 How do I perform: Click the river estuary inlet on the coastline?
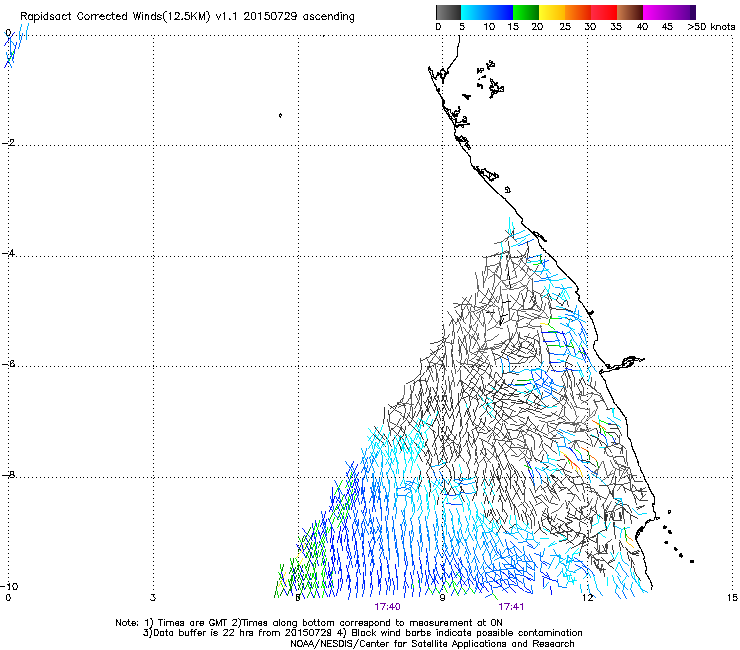click(624, 363)
